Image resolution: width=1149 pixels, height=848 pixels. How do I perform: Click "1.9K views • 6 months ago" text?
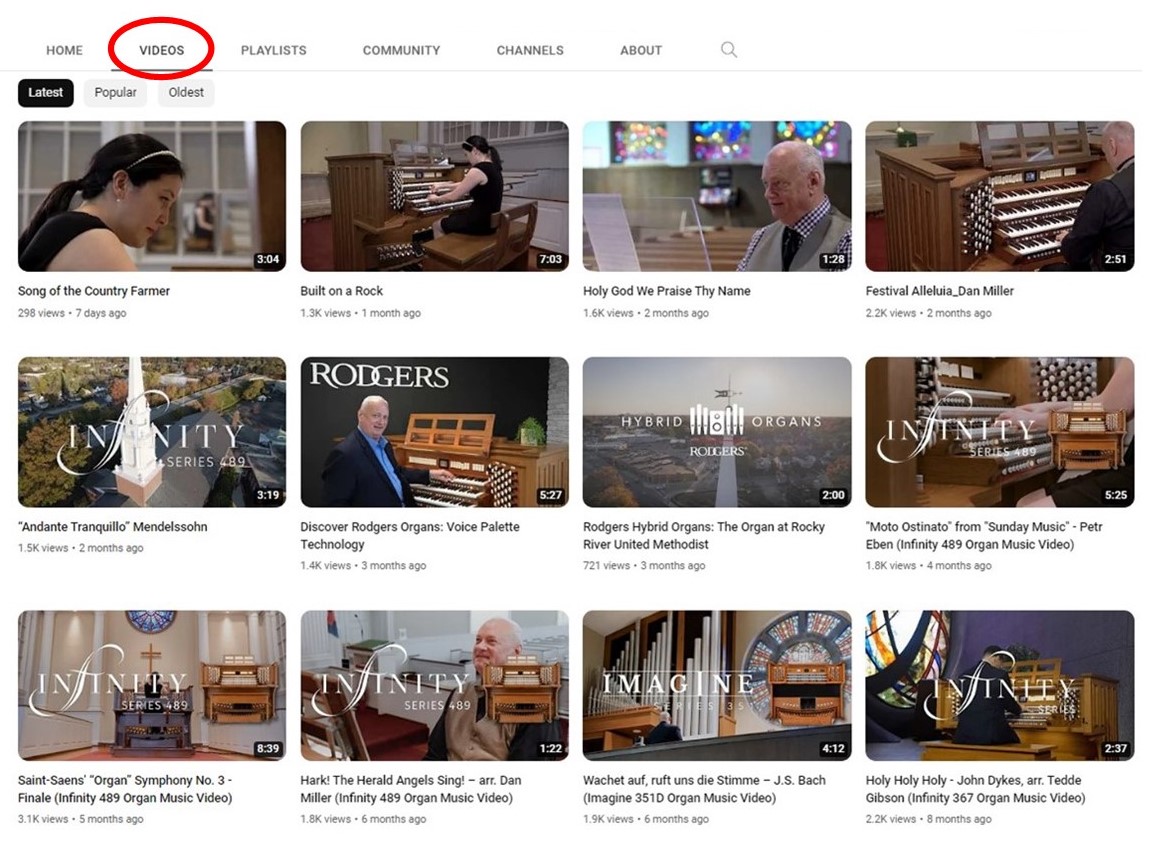click(x=646, y=819)
